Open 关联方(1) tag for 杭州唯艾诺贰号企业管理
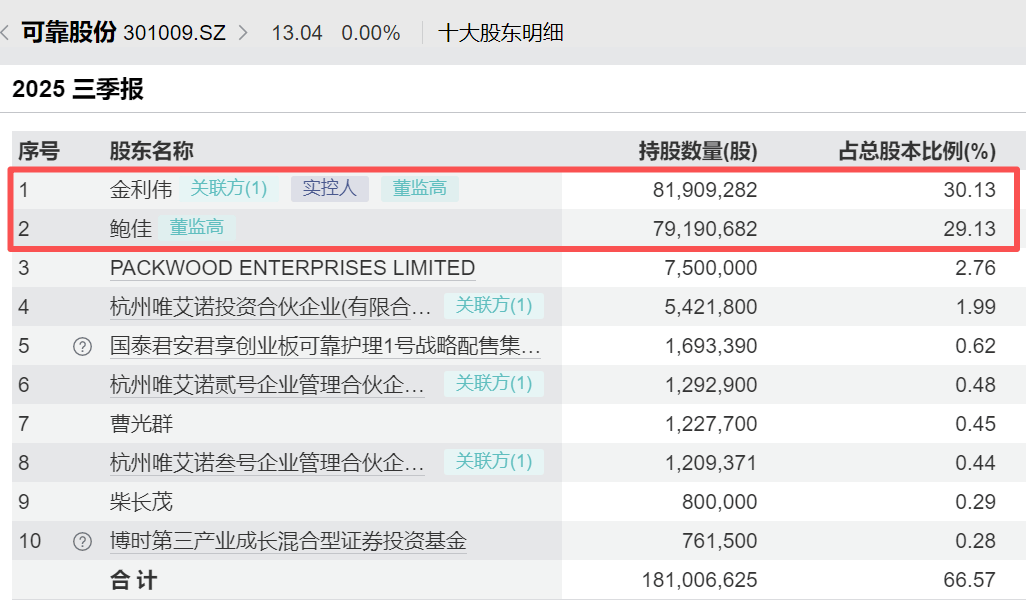 (x=494, y=383)
